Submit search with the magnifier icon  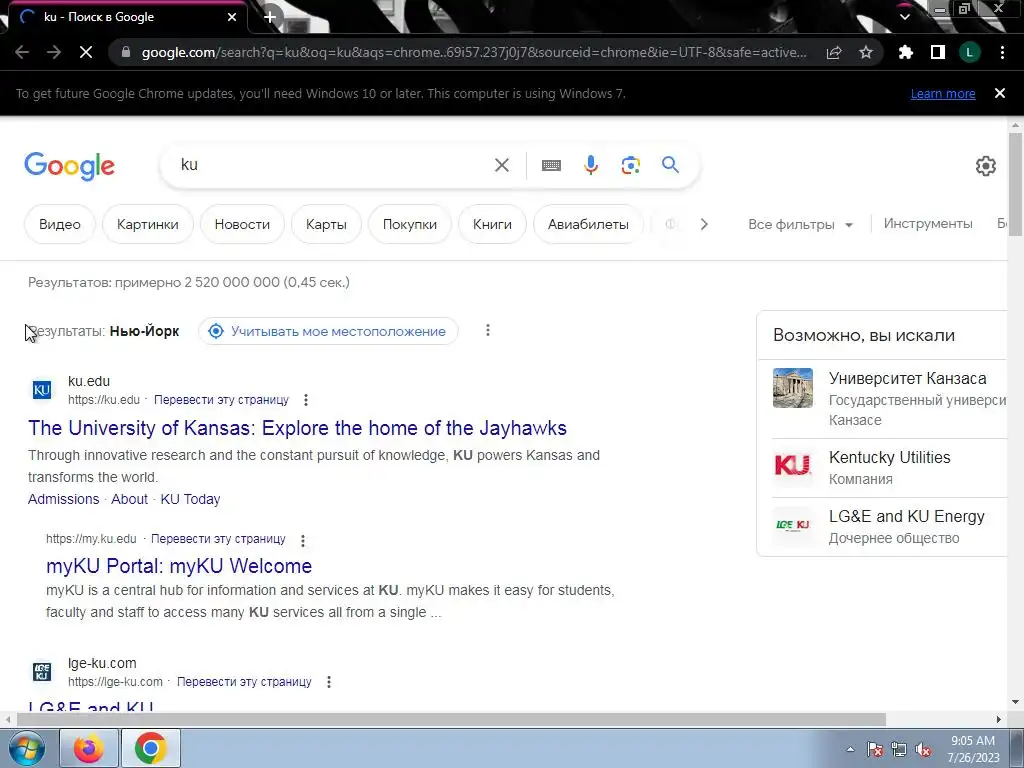tap(670, 165)
